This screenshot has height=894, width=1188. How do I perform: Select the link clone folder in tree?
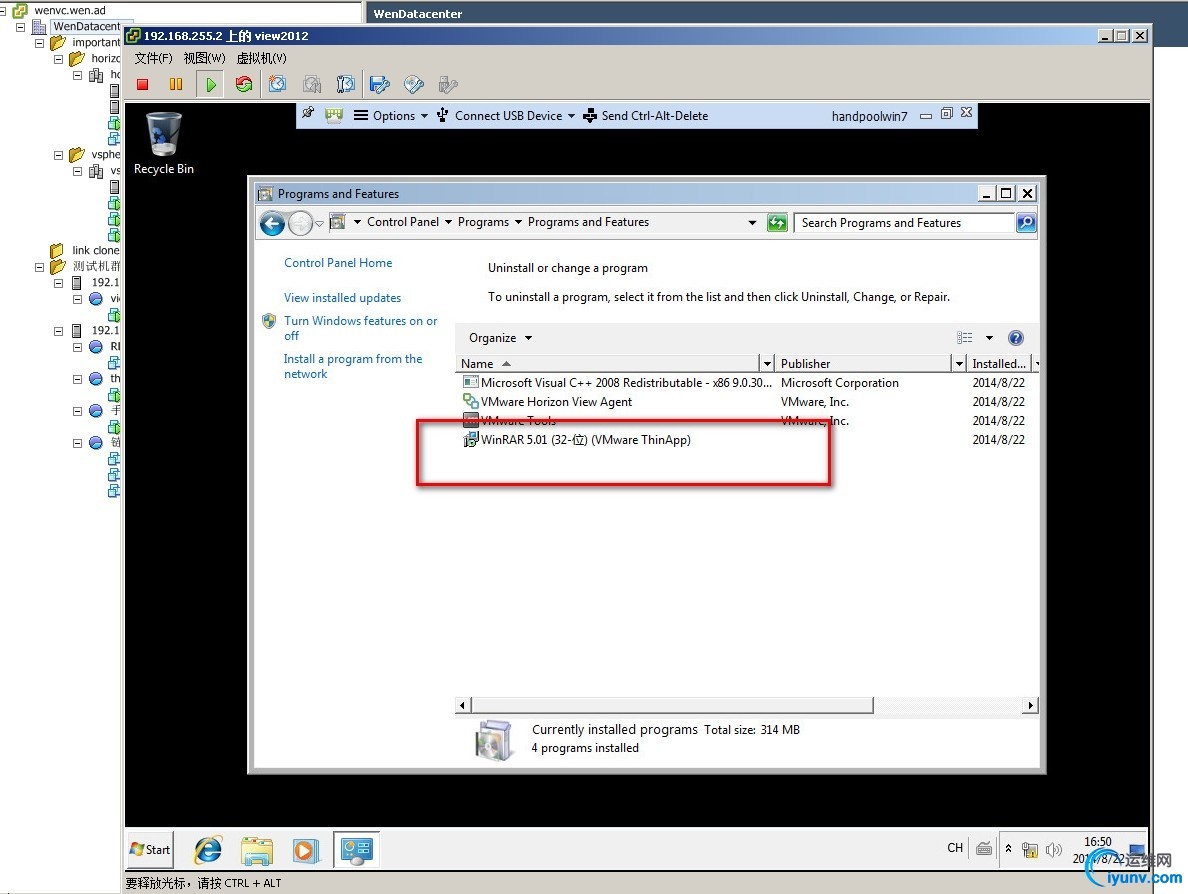point(84,250)
